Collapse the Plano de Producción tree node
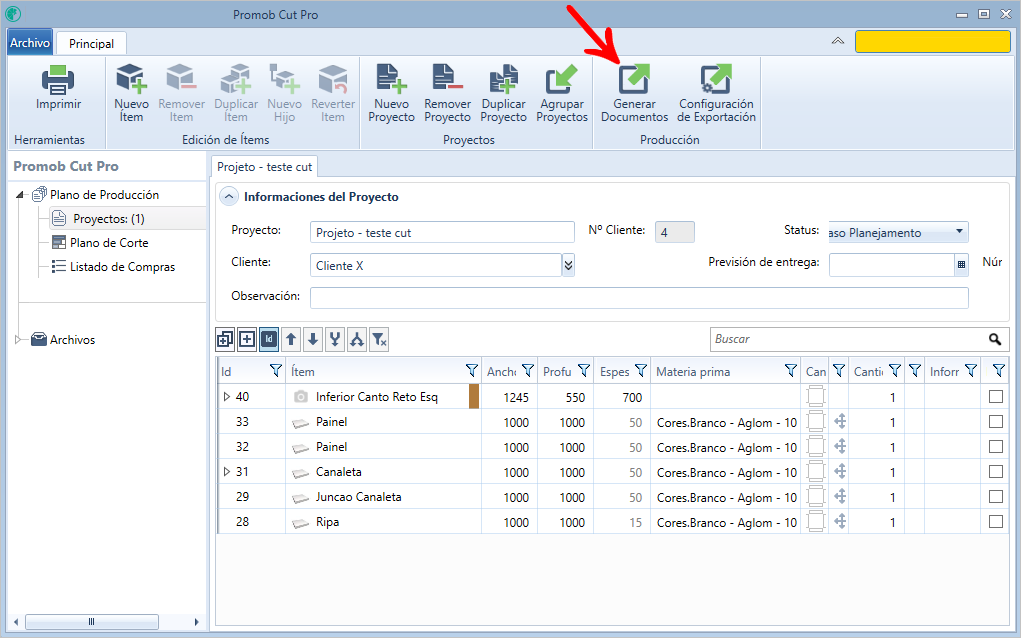Viewport: 1021px width, 638px height. (x=20, y=195)
